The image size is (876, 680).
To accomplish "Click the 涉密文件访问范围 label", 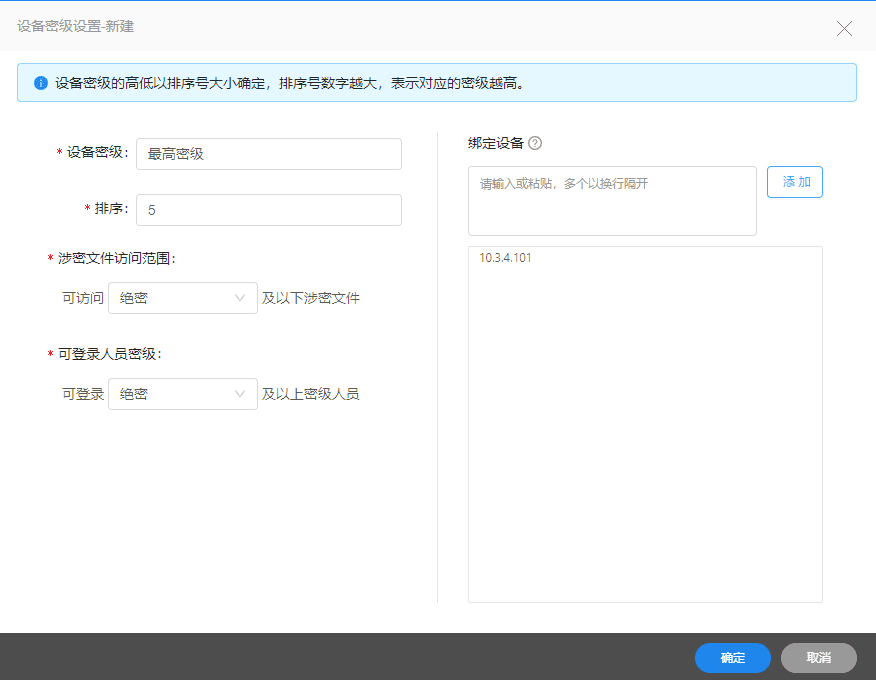I will (x=117, y=258).
